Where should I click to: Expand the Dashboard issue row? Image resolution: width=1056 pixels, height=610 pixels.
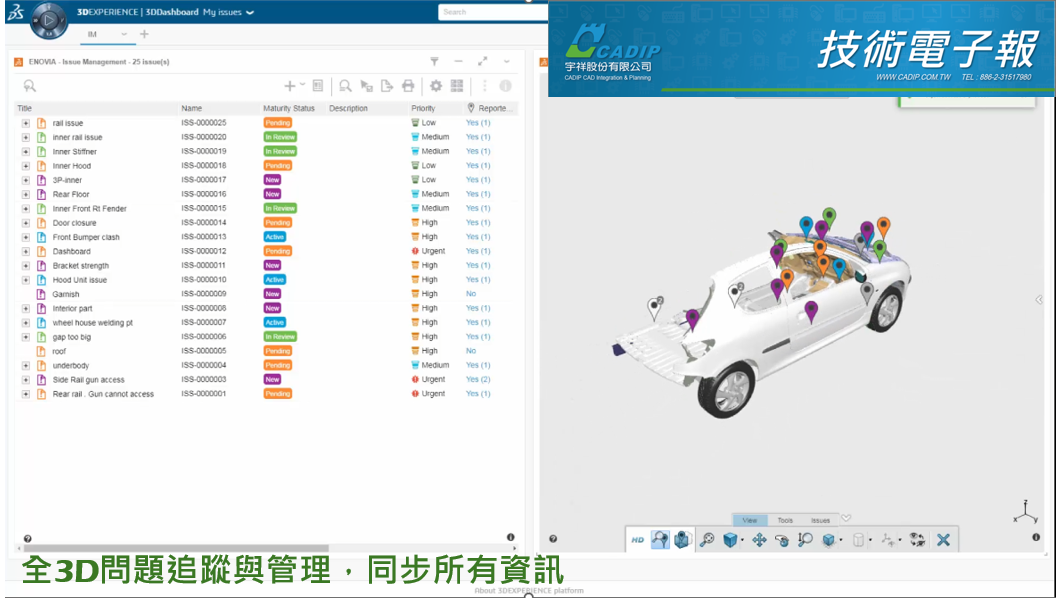click(26, 251)
